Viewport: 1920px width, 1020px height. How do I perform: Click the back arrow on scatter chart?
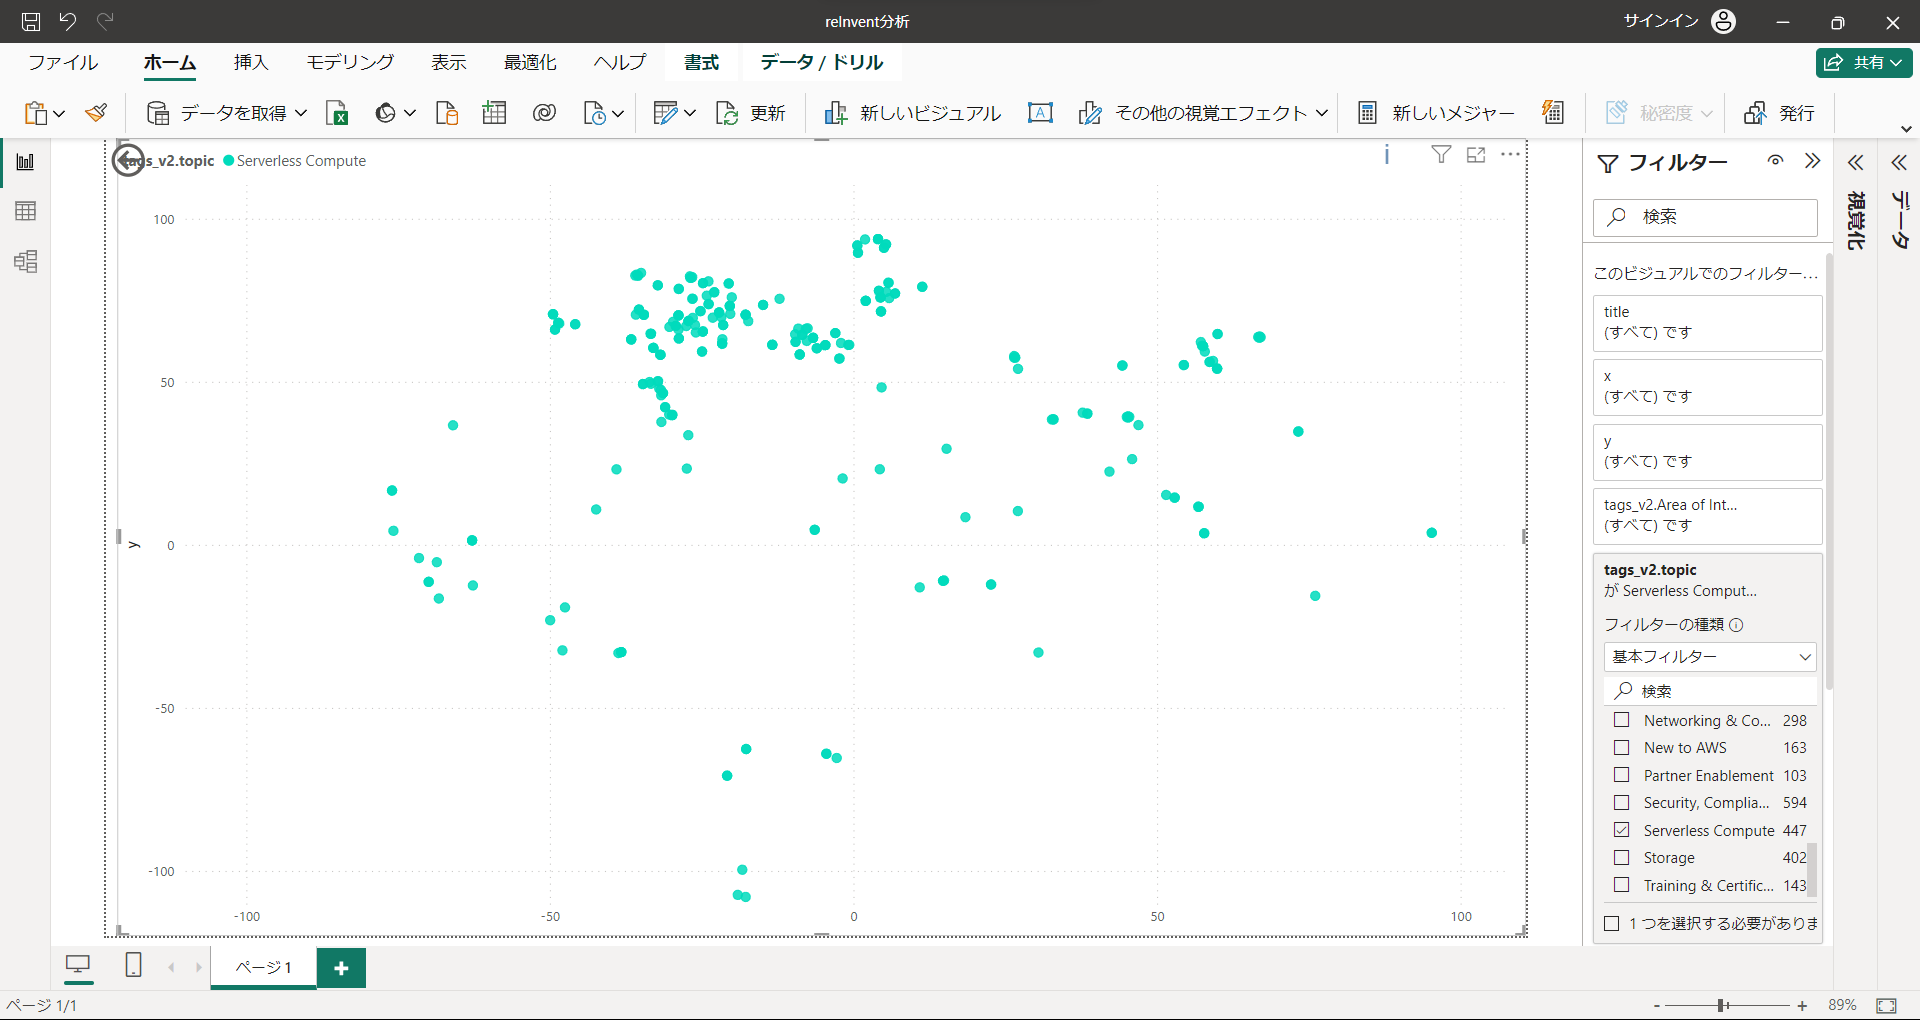pos(128,160)
